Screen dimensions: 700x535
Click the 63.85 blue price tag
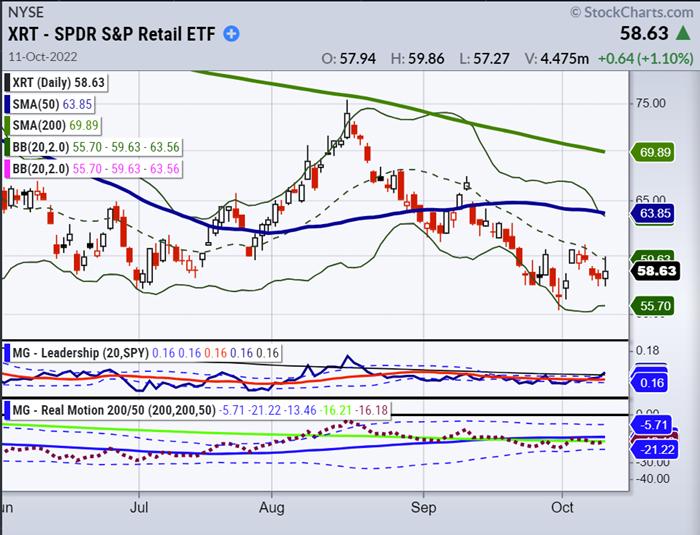pyautogui.click(x=652, y=213)
